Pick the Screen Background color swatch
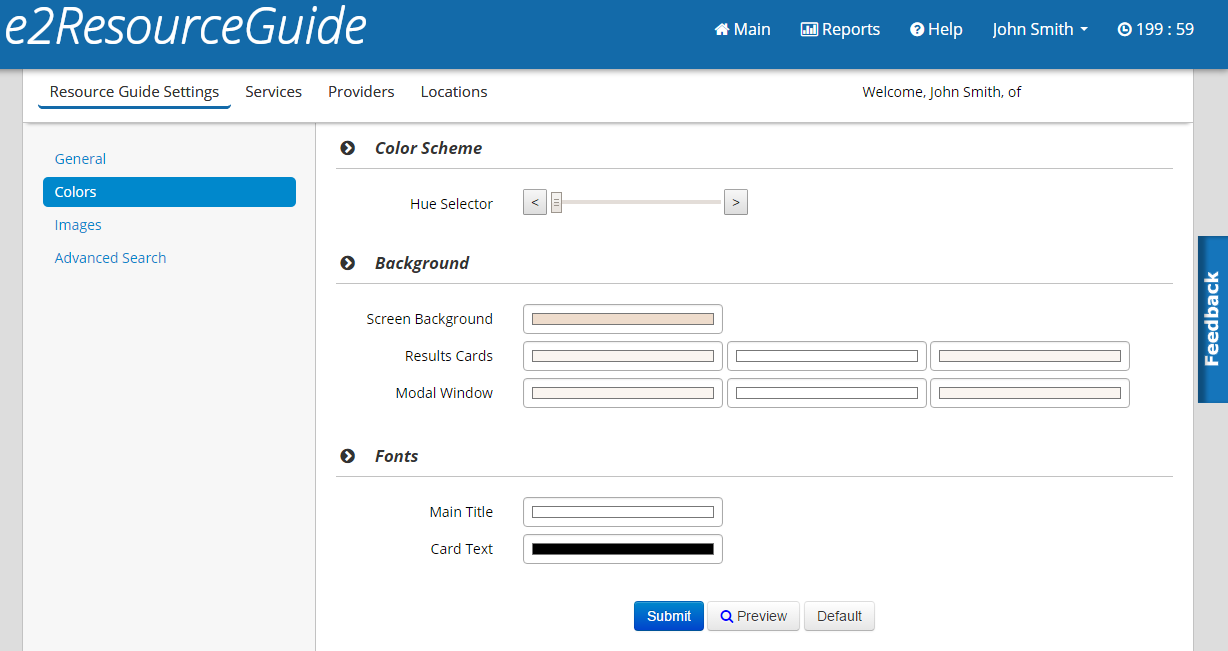This screenshot has height=651, width=1228. coord(622,319)
